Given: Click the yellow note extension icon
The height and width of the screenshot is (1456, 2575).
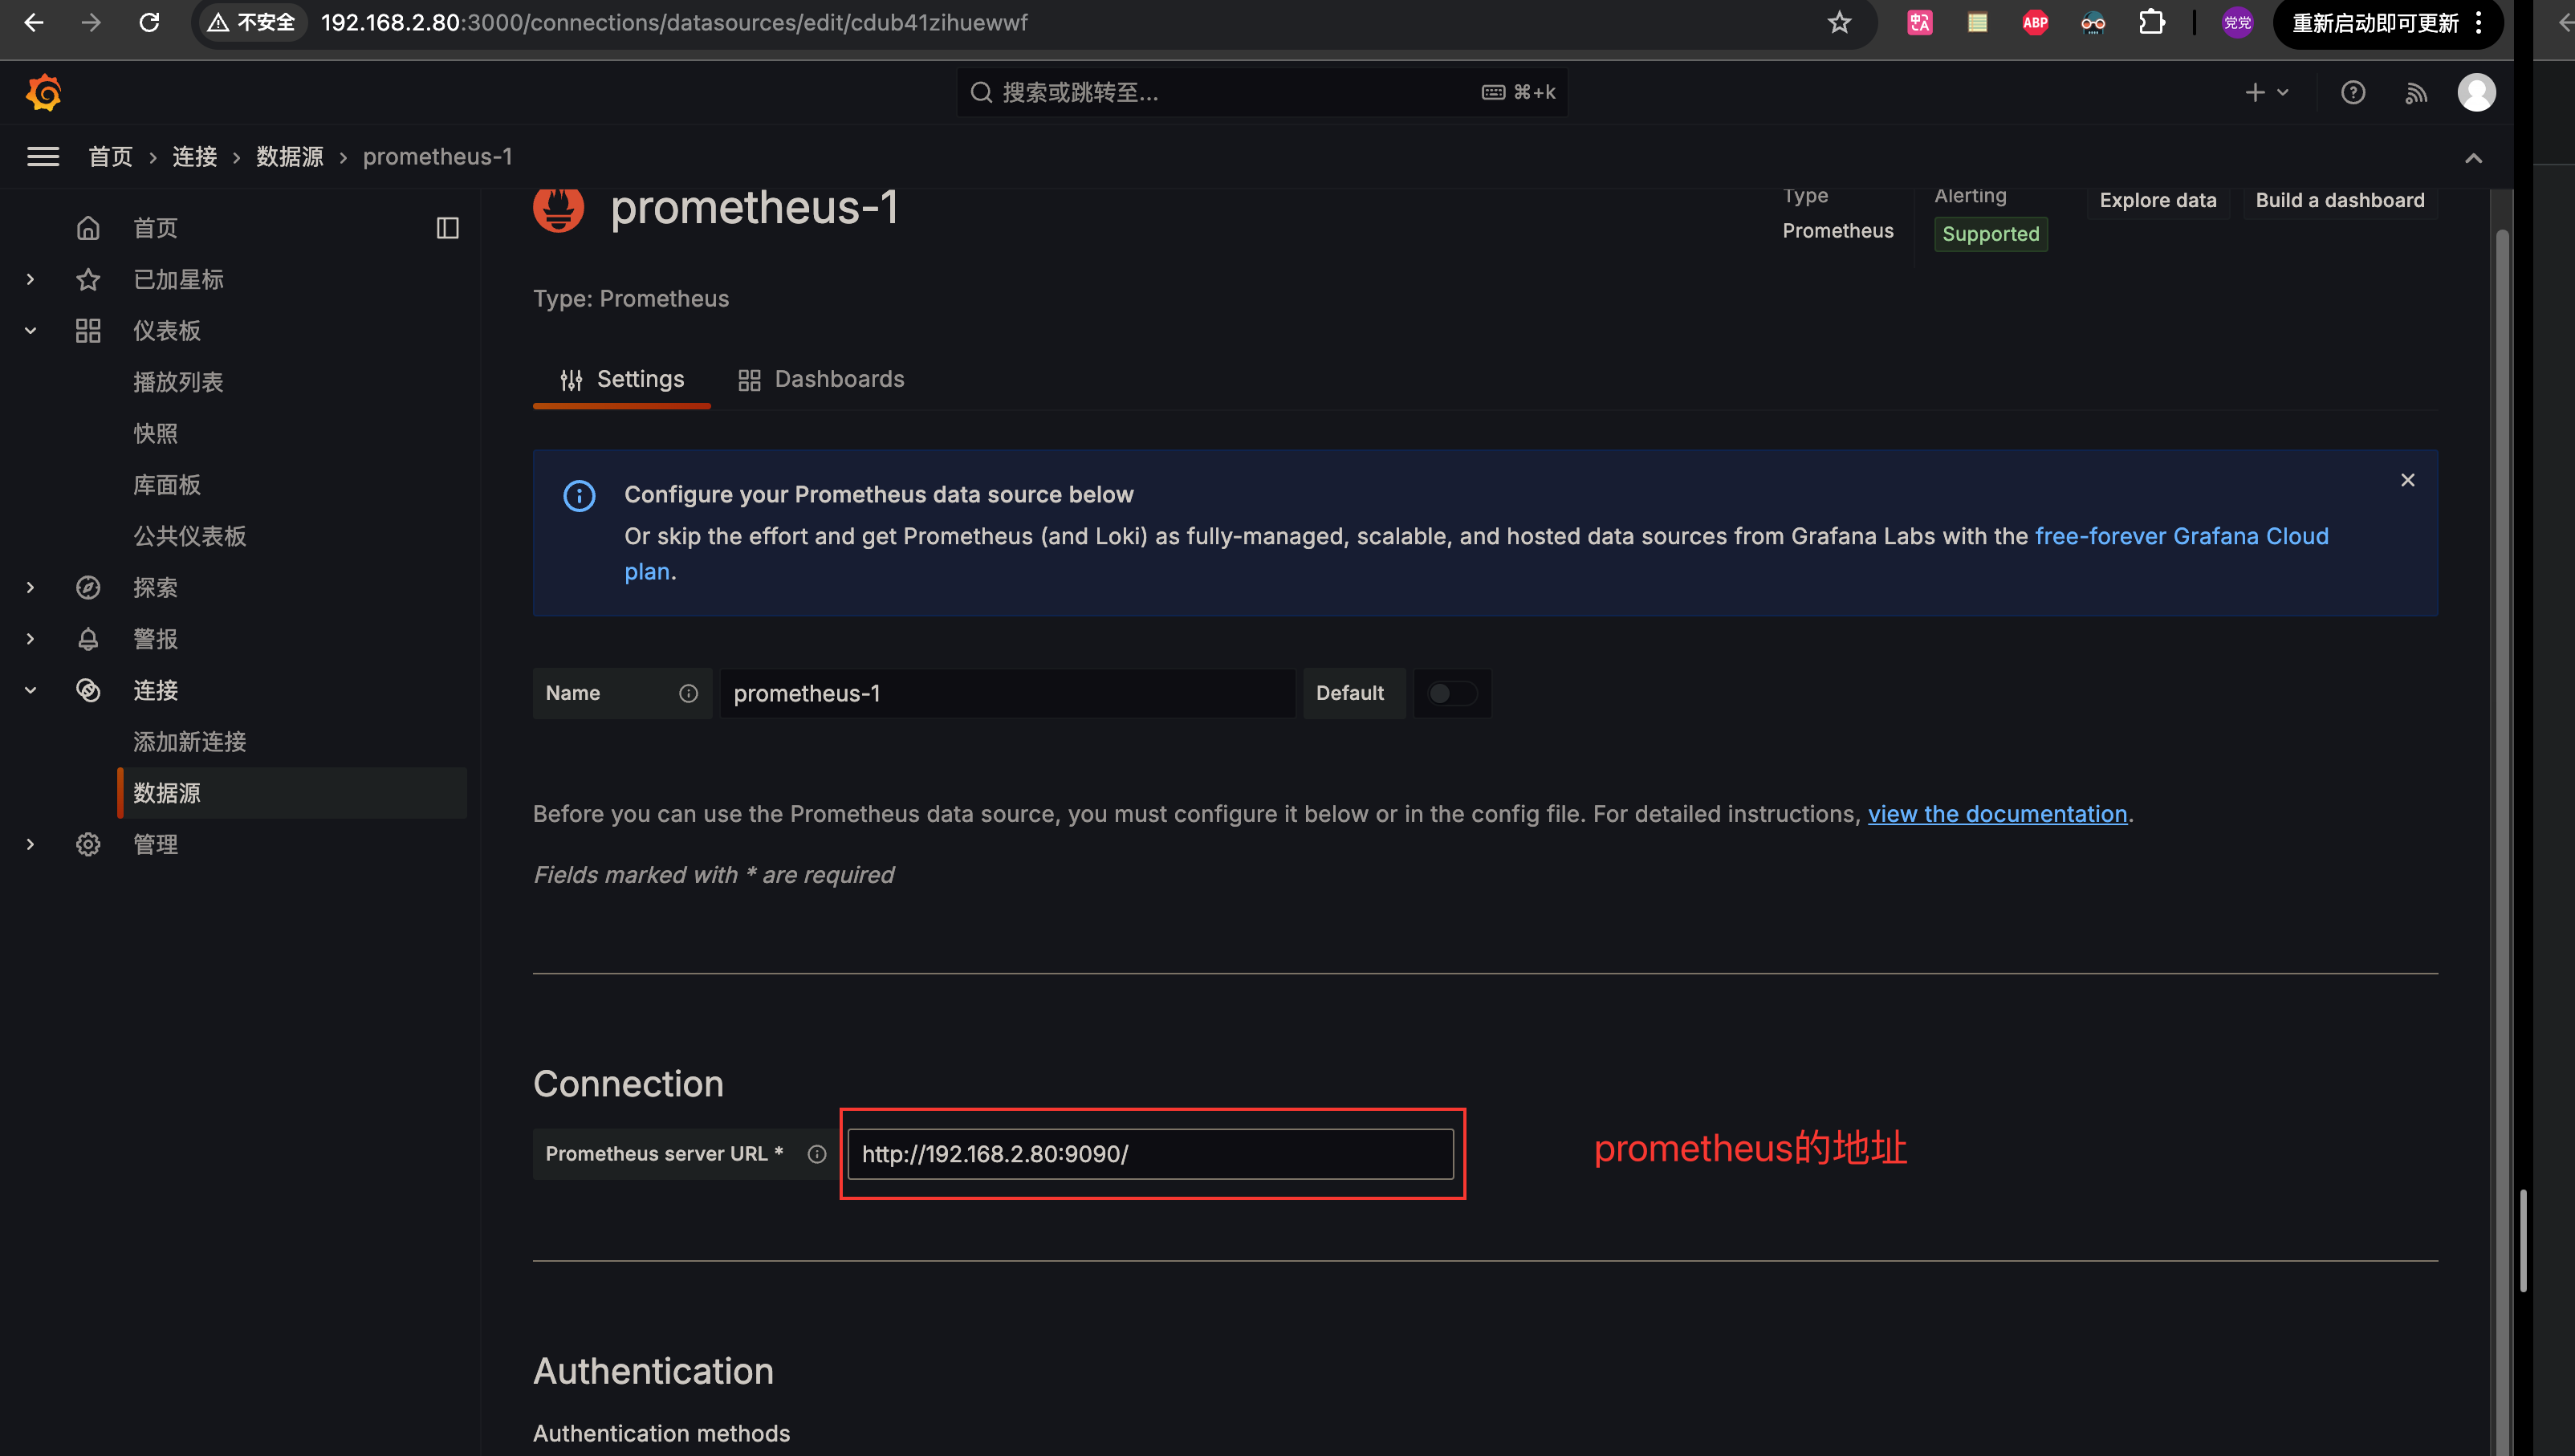Looking at the screenshot, I should click(1977, 22).
